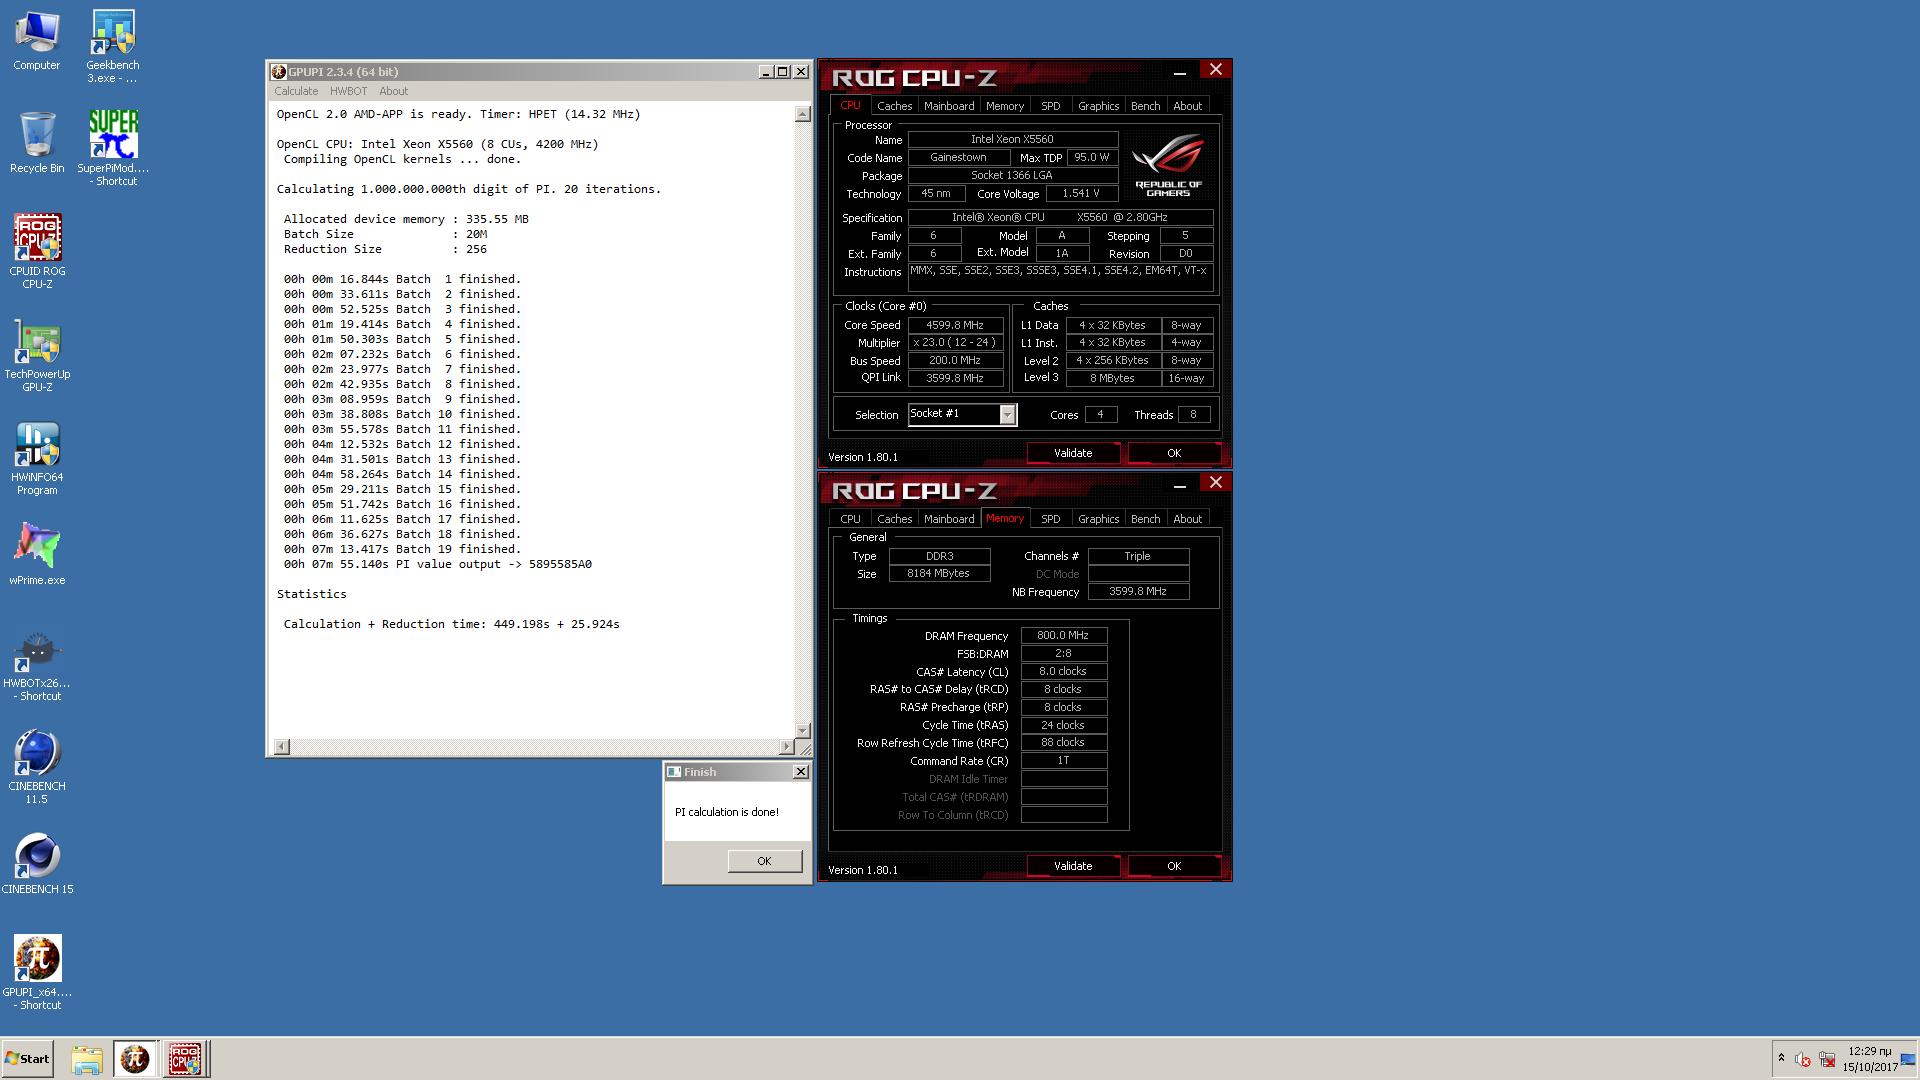Click the CPU Name field Intel Xeon X5560

click(x=1012, y=139)
